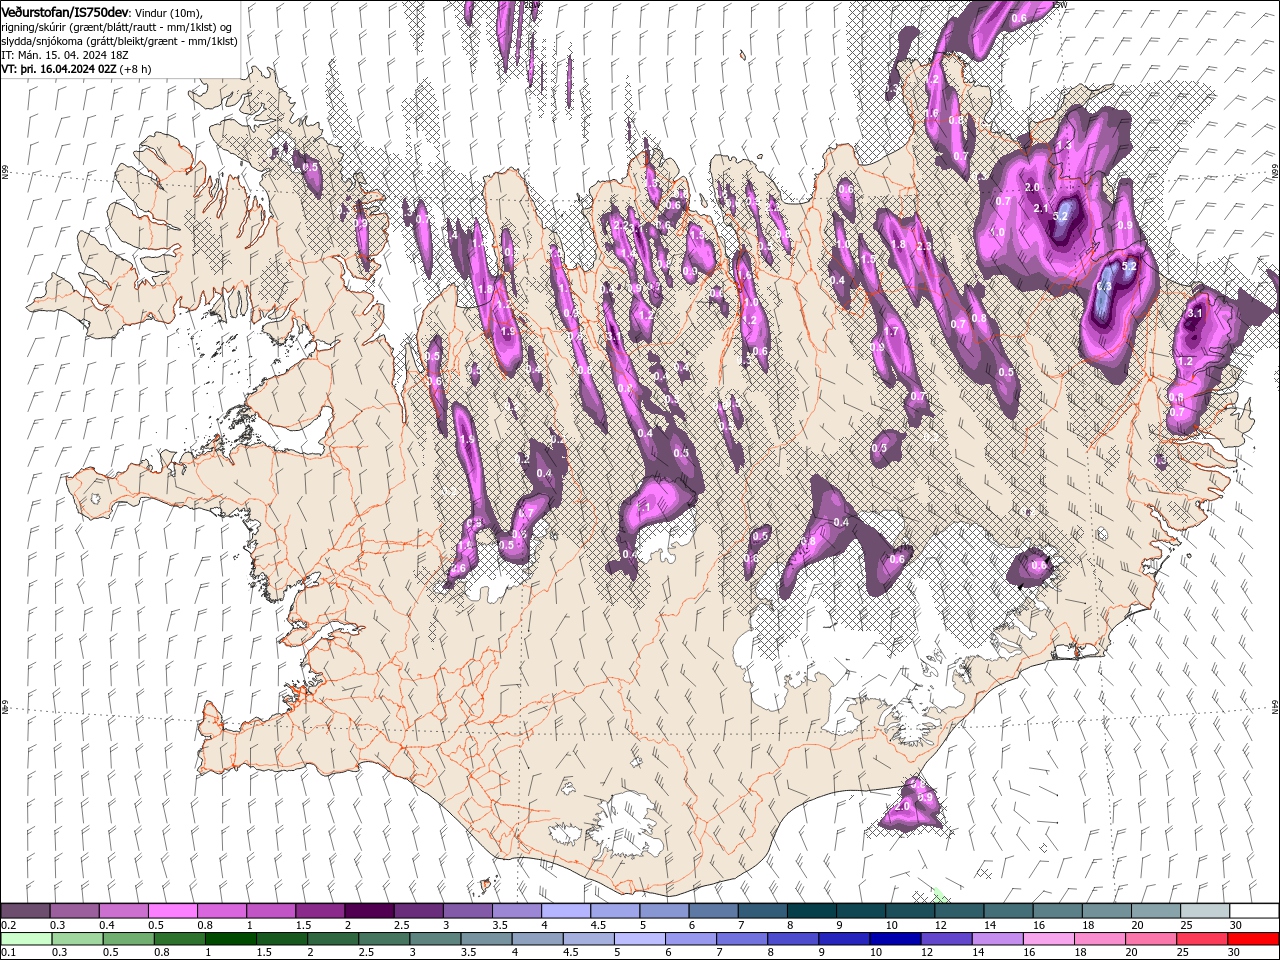Click the '1.3' value above the eastern snow cell
The image size is (1280, 960).
pyautogui.click(x=1063, y=146)
